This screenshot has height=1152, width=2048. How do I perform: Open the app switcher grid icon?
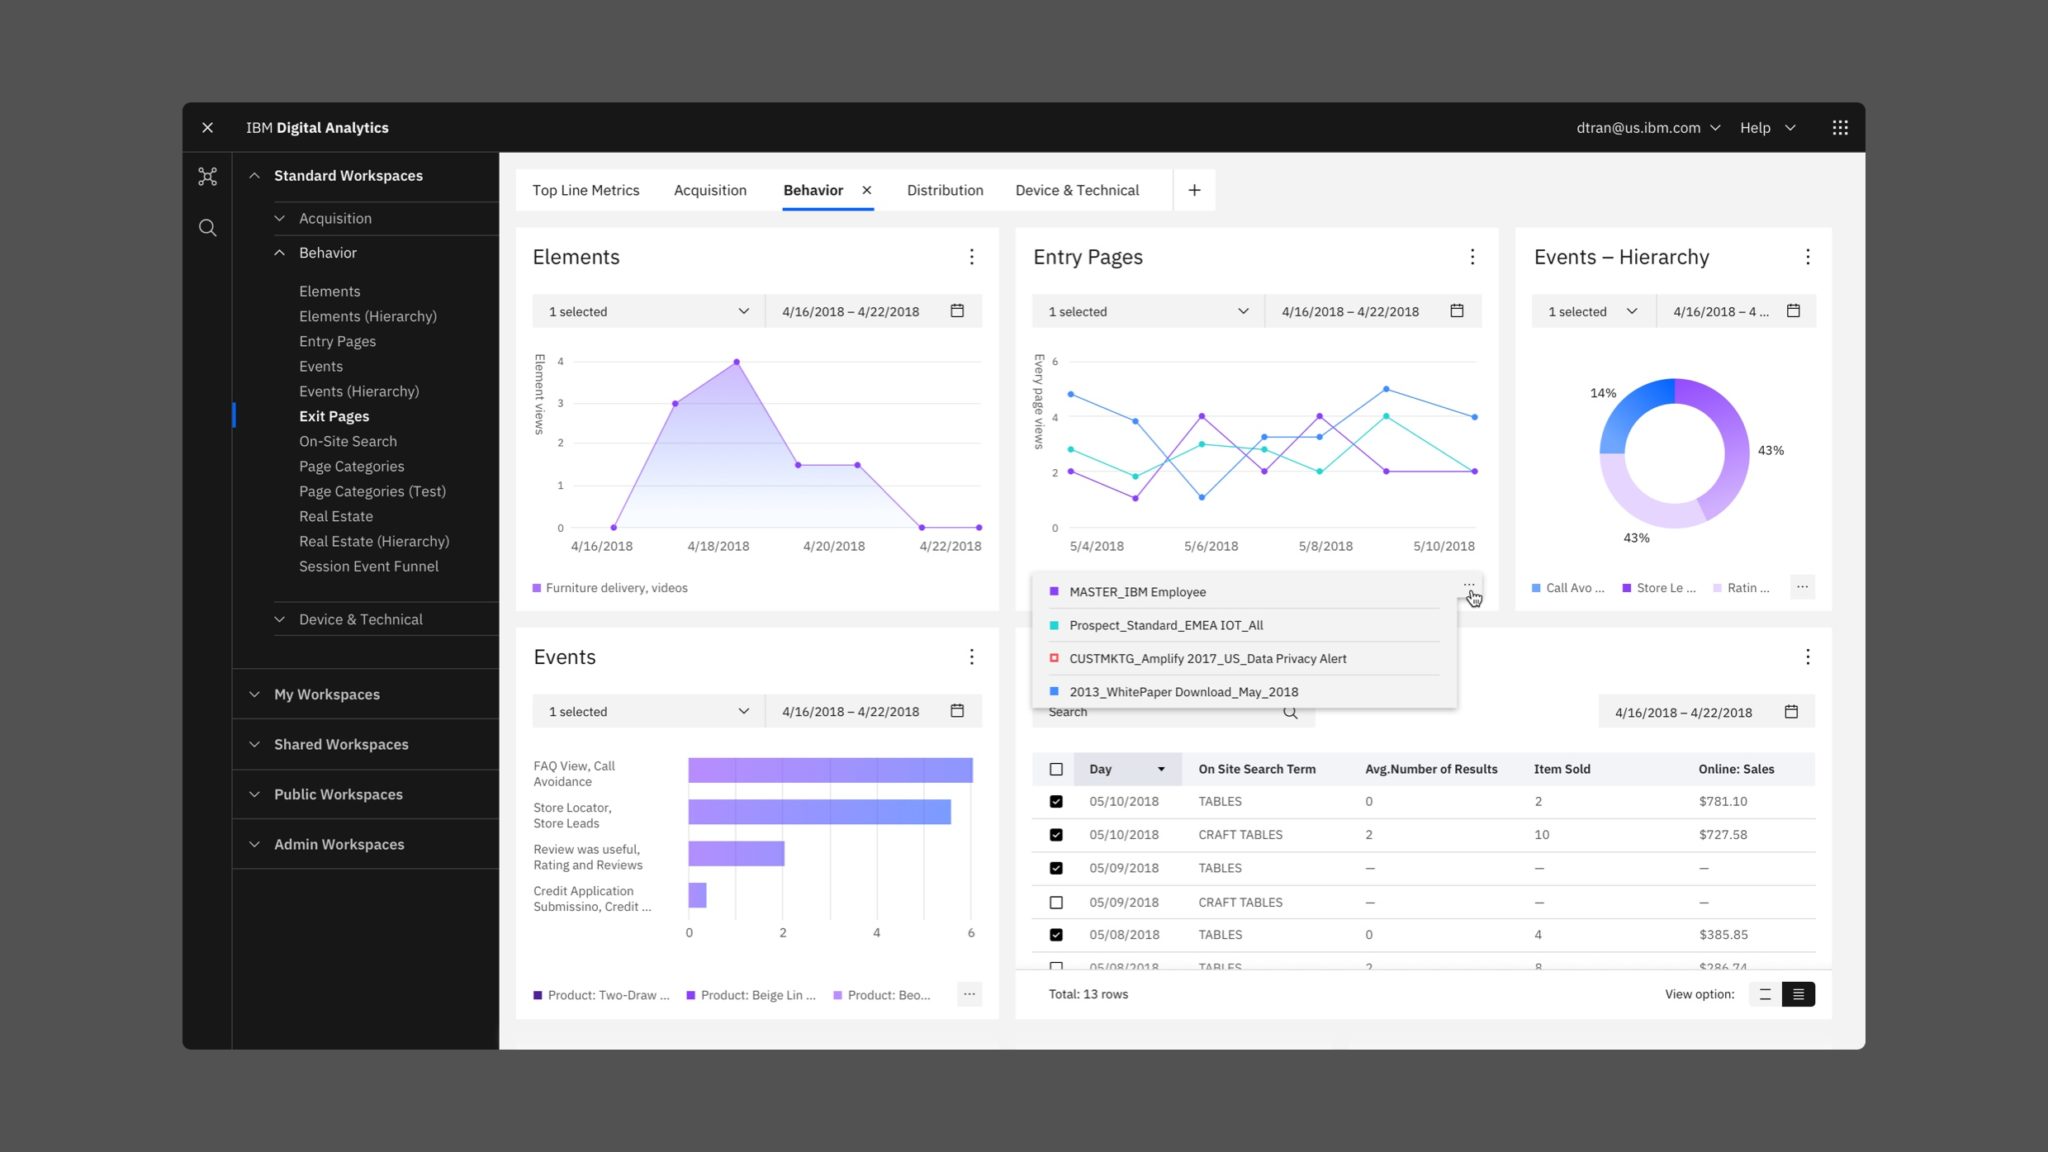[x=1839, y=128]
